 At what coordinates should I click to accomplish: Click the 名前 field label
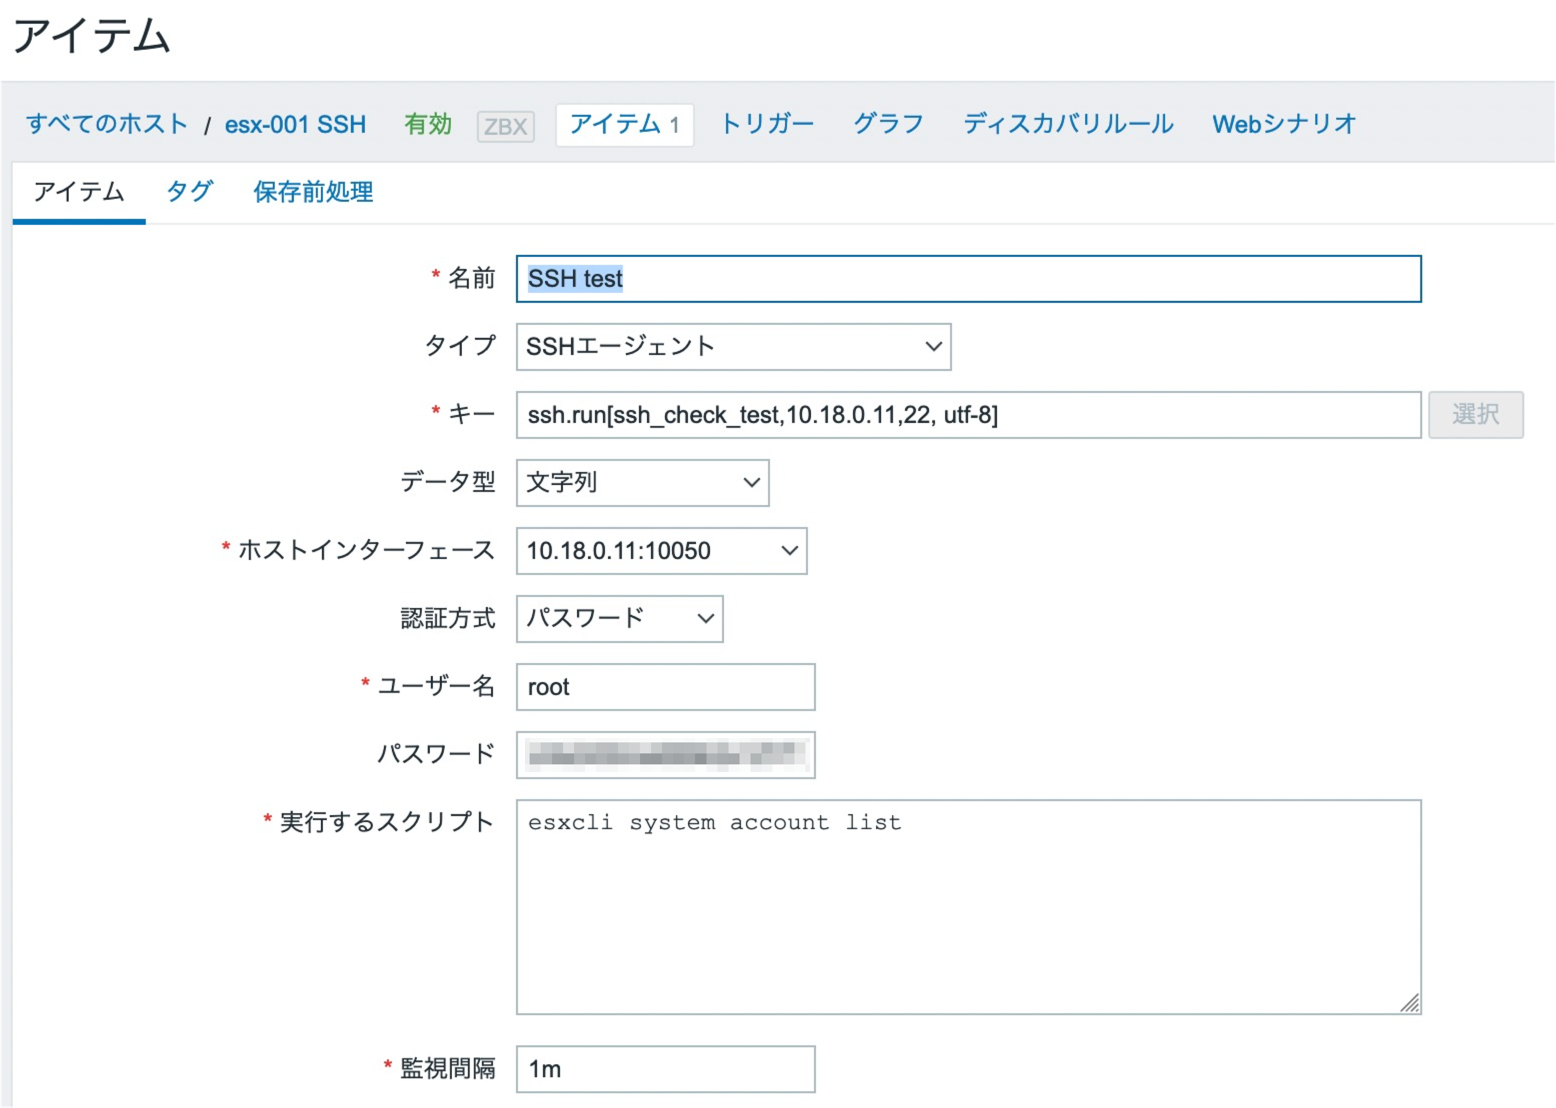[x=471, y=278]
